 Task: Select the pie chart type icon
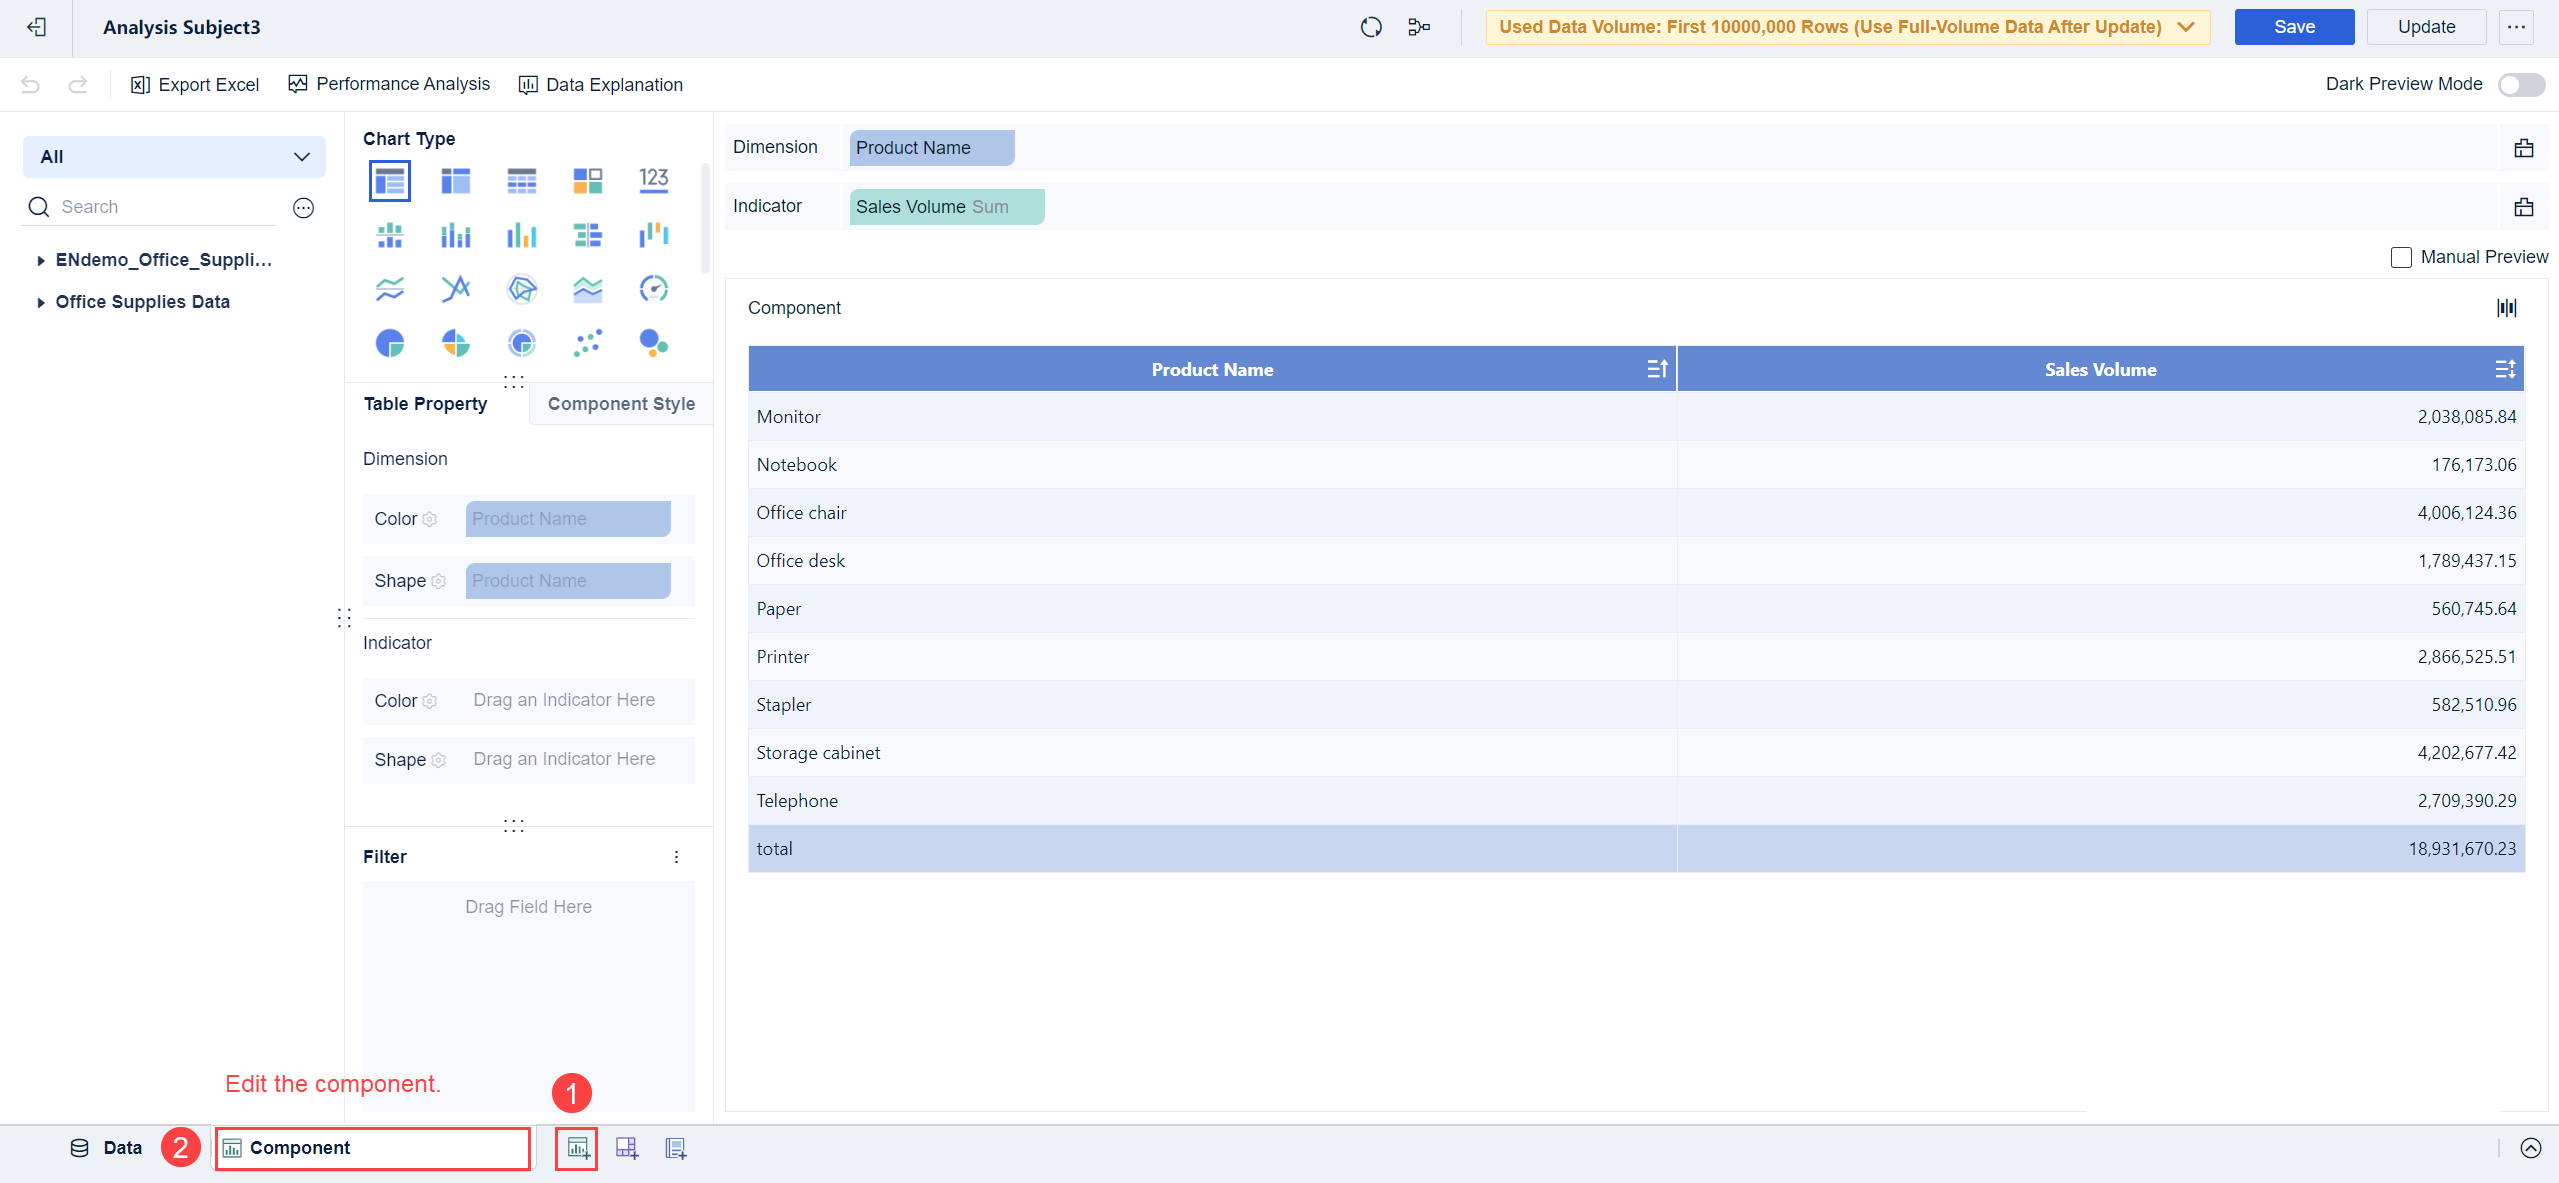(x=389, y=343)
